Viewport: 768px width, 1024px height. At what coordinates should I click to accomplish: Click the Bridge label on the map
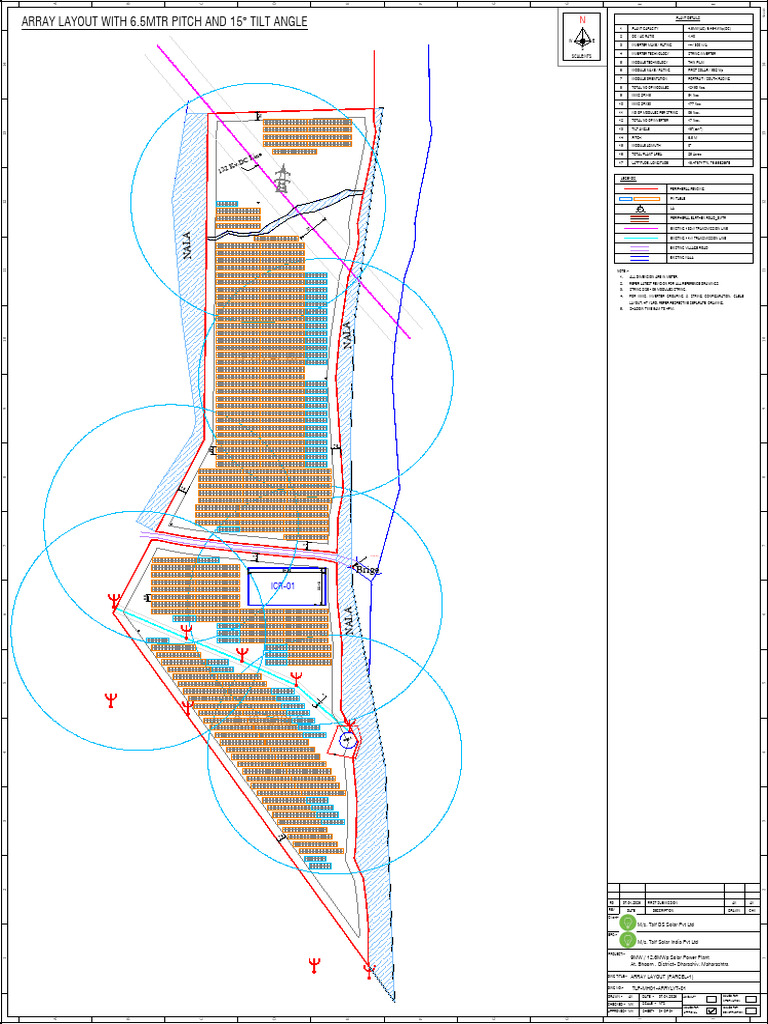click(368, 571)
